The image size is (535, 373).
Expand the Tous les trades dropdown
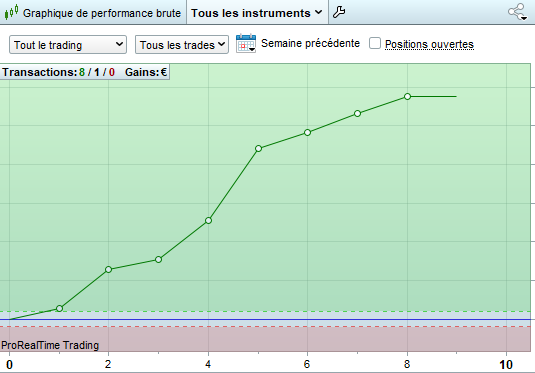182,45
